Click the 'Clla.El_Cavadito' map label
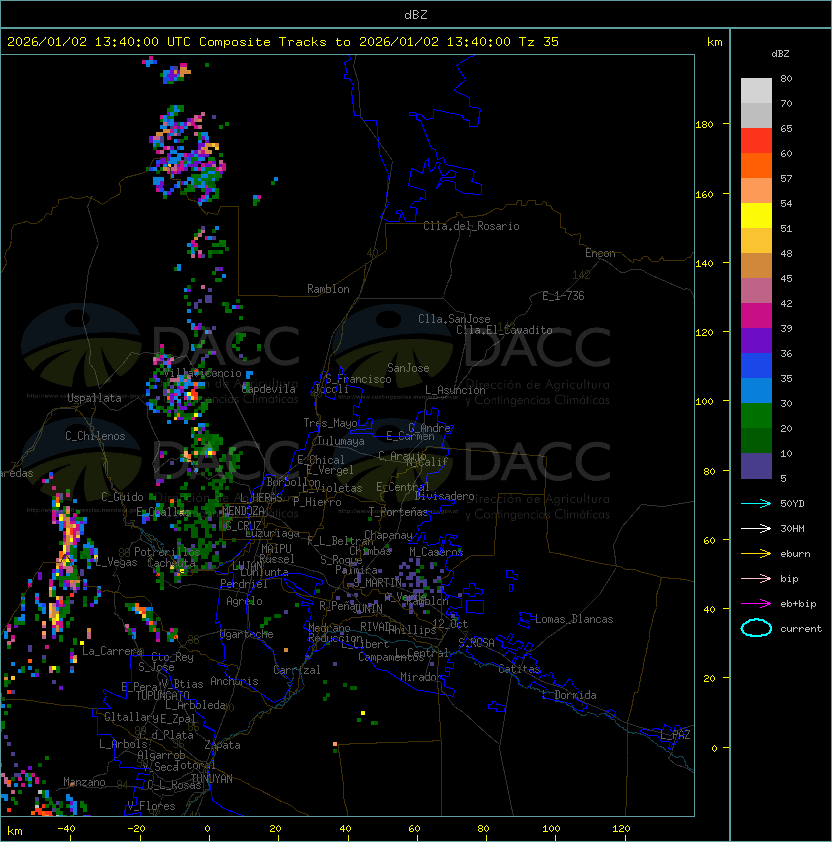The width and height of the screenshot is (832, 842). tap(504, 330)
